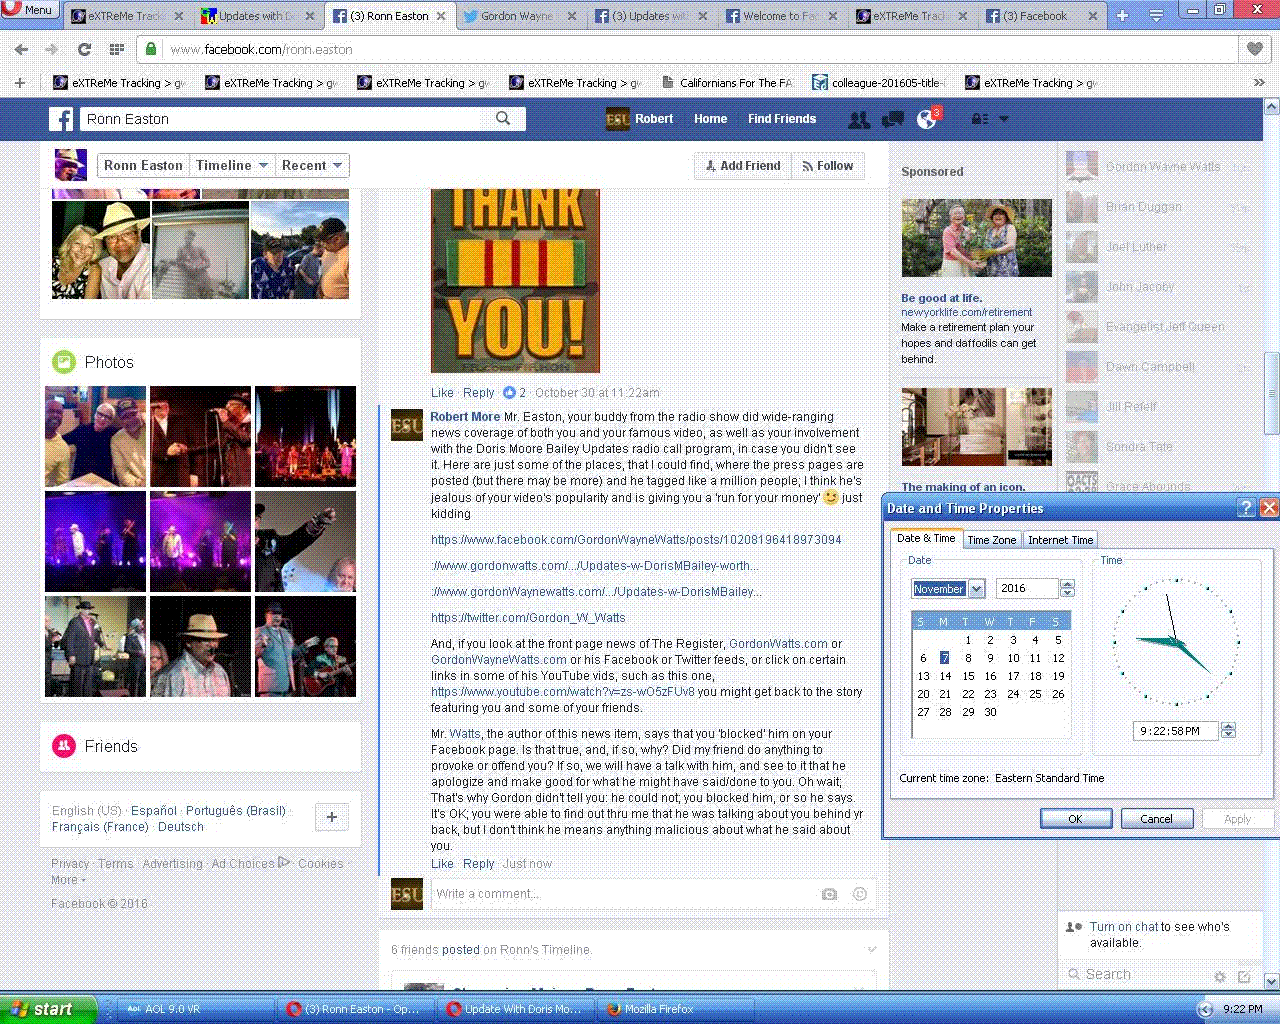This screenshot has height=1024, width=1280.
Task: Open the Recent dropdown
Action: pos(311,166)
